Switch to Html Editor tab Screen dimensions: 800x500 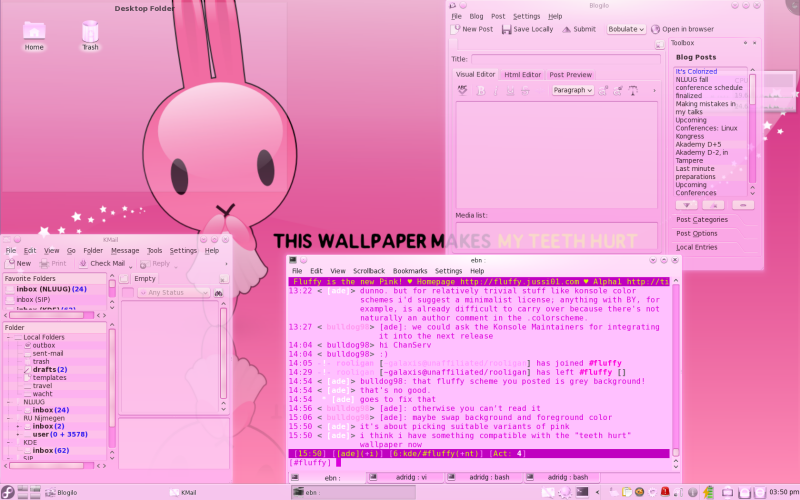point(522,74)
